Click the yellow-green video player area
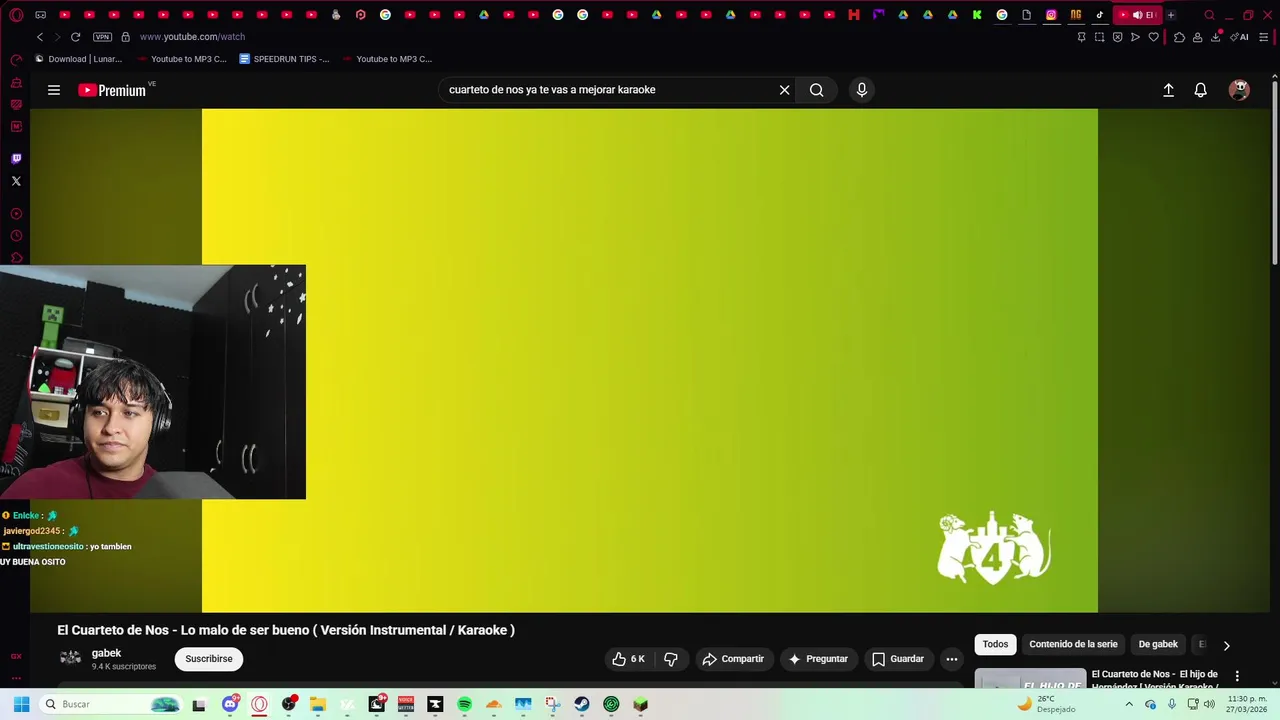This screenshot has height=720, width=1280. click(650, 360)
